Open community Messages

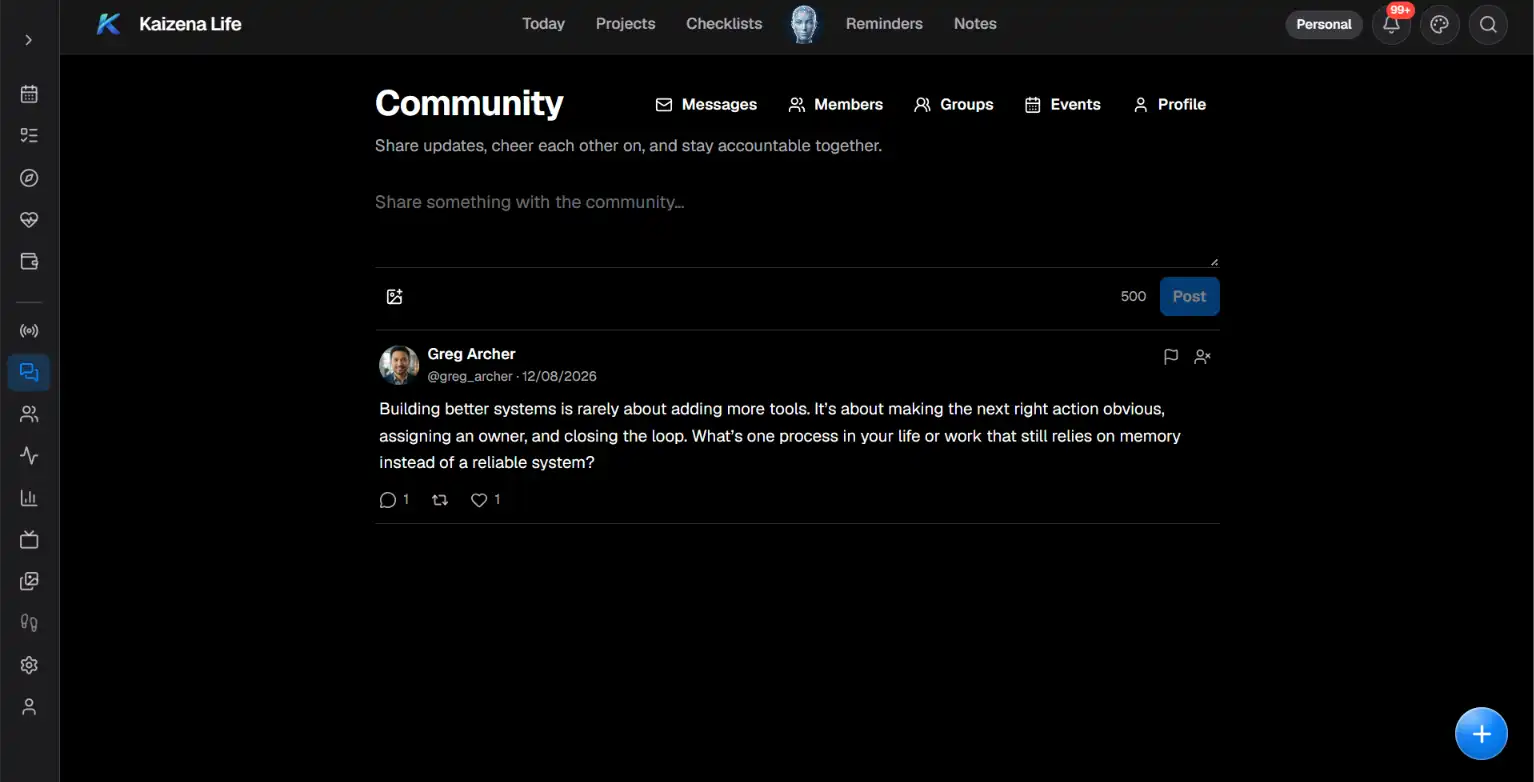[706, 104]
